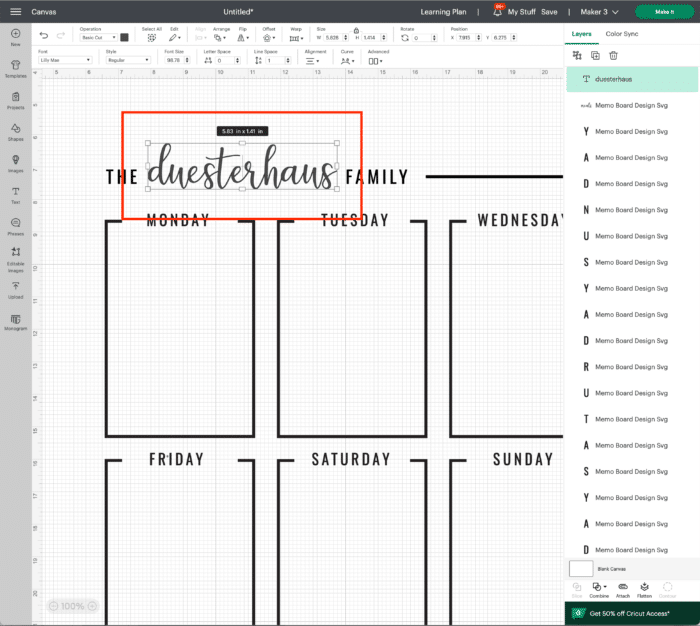This screenshot has width=700, height=626.
Task: Select the Text tool in sidebar
Action: pos(15,195)
